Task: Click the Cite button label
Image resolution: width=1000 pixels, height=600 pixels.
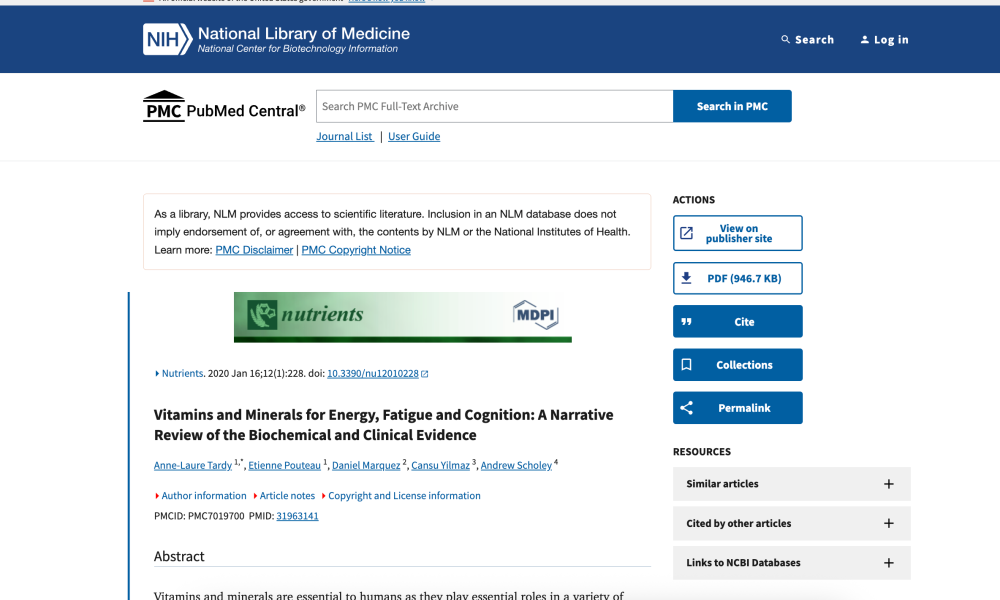Action: point(744,322)
